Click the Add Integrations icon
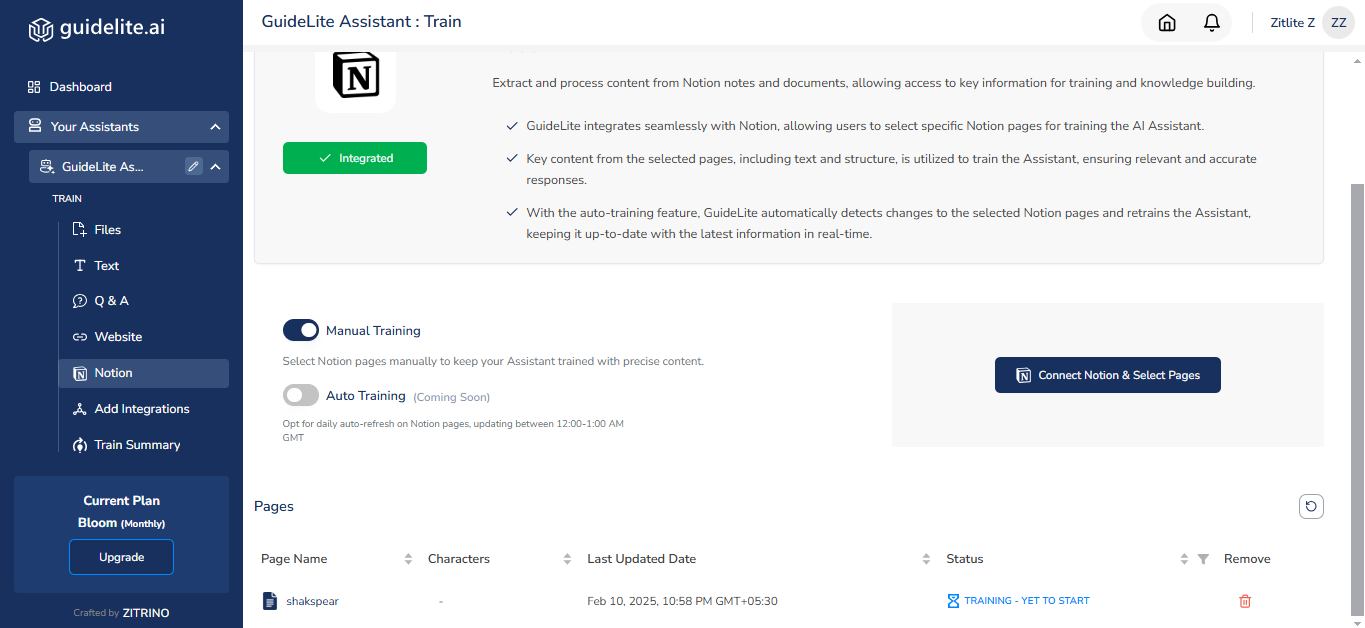1365x628 pixels. [x=80, y=409]
